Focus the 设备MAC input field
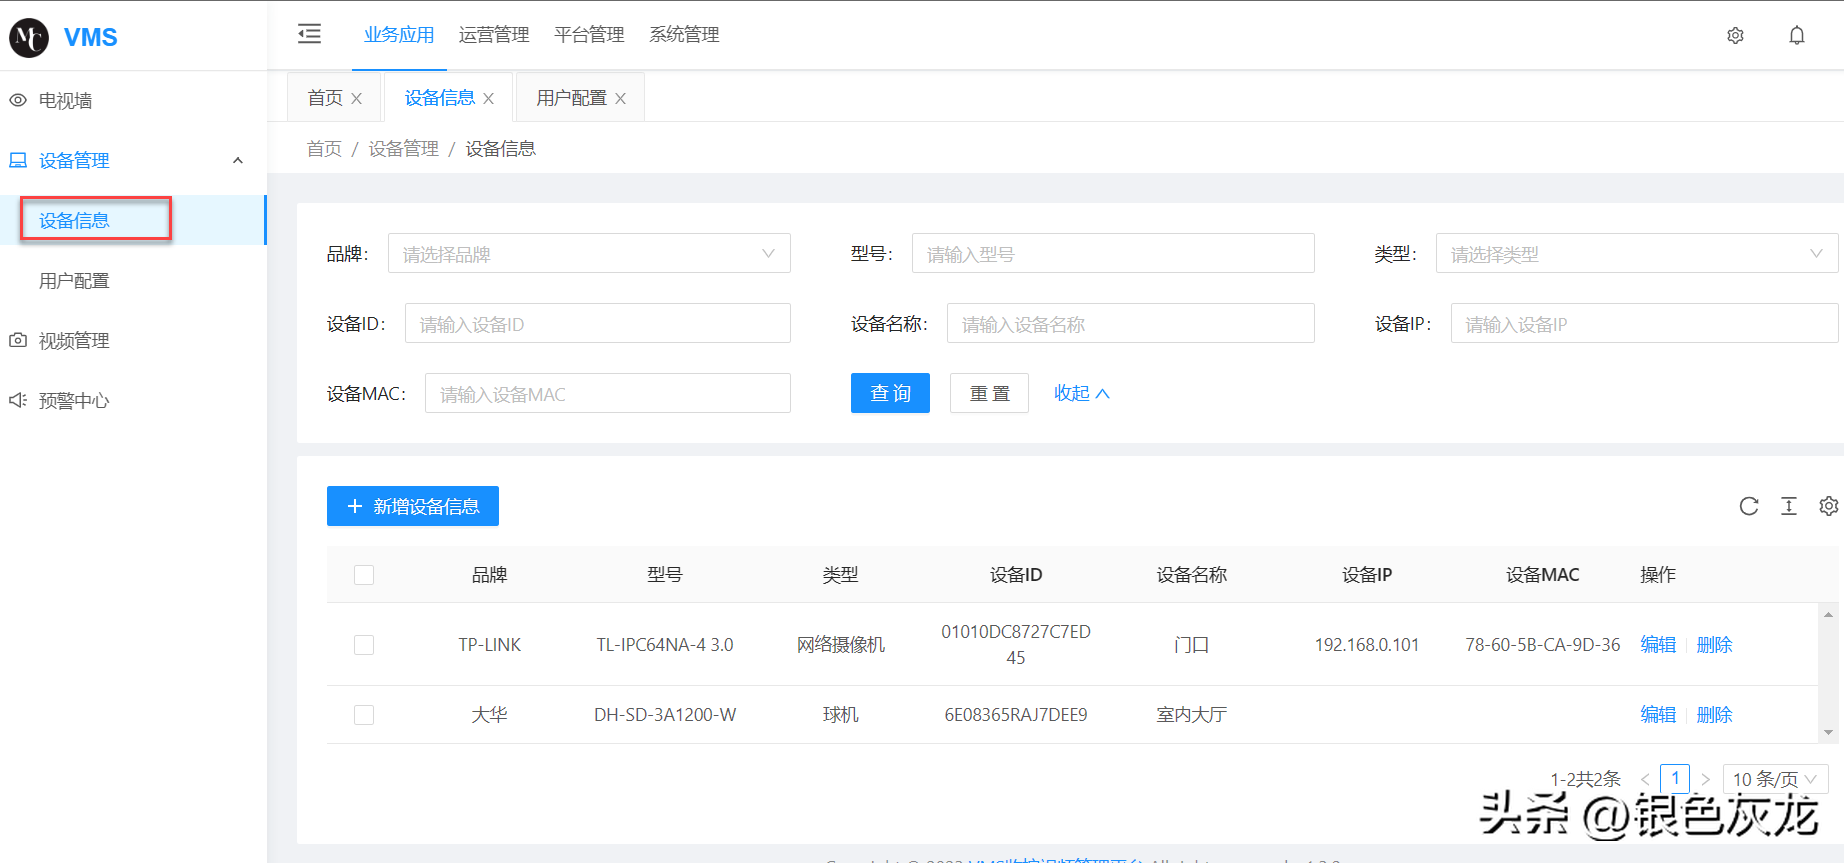This screenshot has height=863, width=1844. (608, 393)
